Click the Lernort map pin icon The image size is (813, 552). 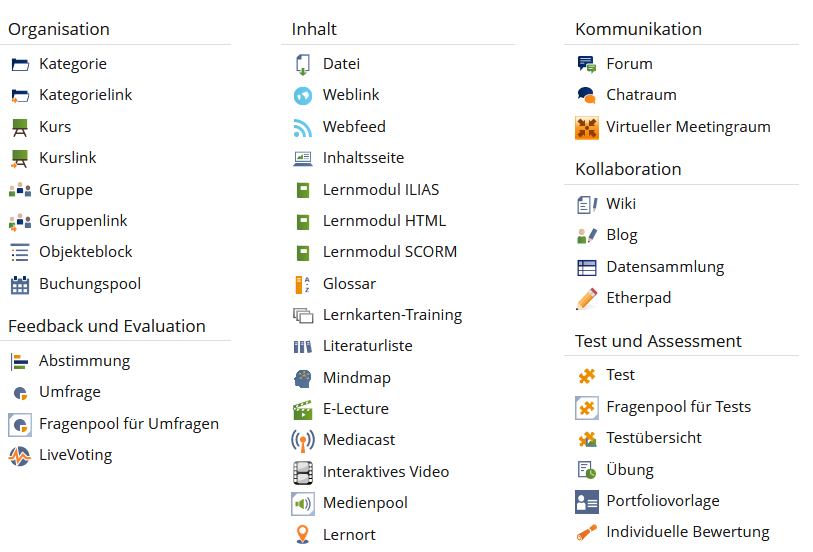(x=303, y=535)
